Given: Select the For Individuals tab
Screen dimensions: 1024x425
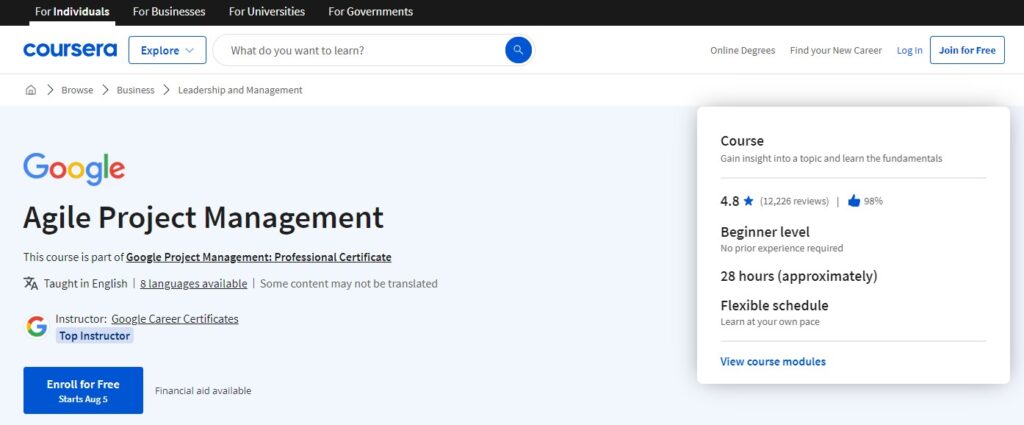Looking at the screenshot, I should pos(72,12).
